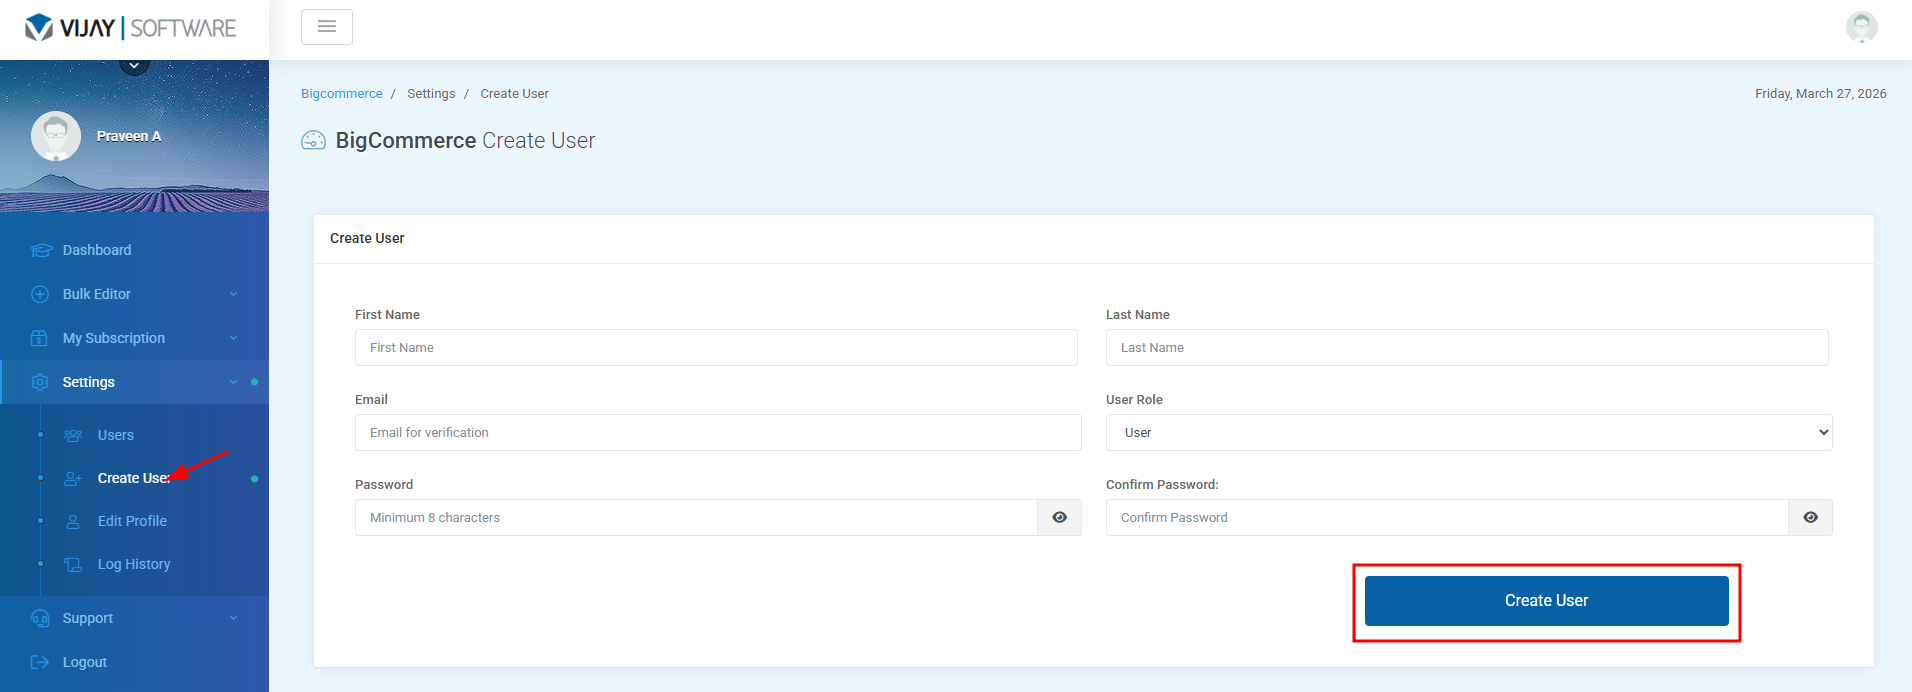The width and height of the screenshot is (1912, 692).
Task: Click Praveen A's sidebar profile picture
Action: point(56,136)
